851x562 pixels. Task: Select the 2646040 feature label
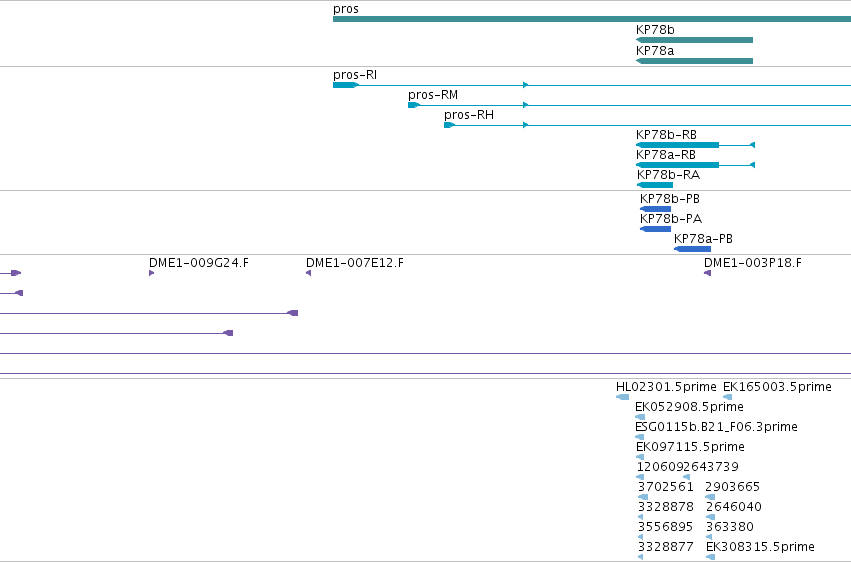pyautogui.click(x=734, y=507)
